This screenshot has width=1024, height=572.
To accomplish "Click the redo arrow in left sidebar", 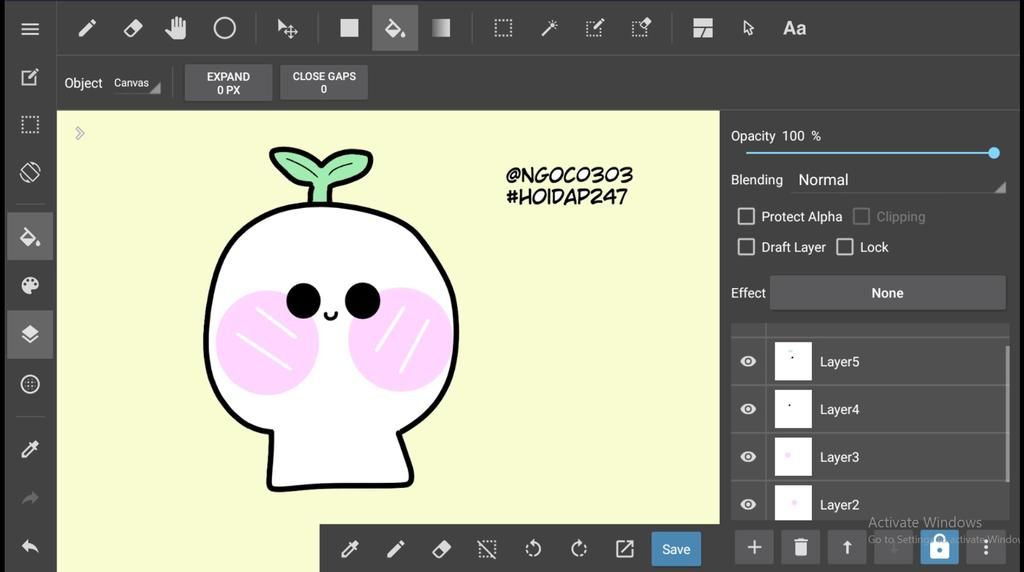I will click(x=30, y=498).
